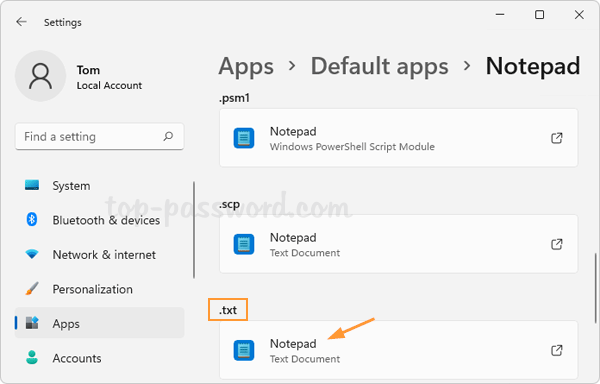This screenshot has width=600, height=384.
Task: Open the .txt external link icon
Action: pos(557,350)
